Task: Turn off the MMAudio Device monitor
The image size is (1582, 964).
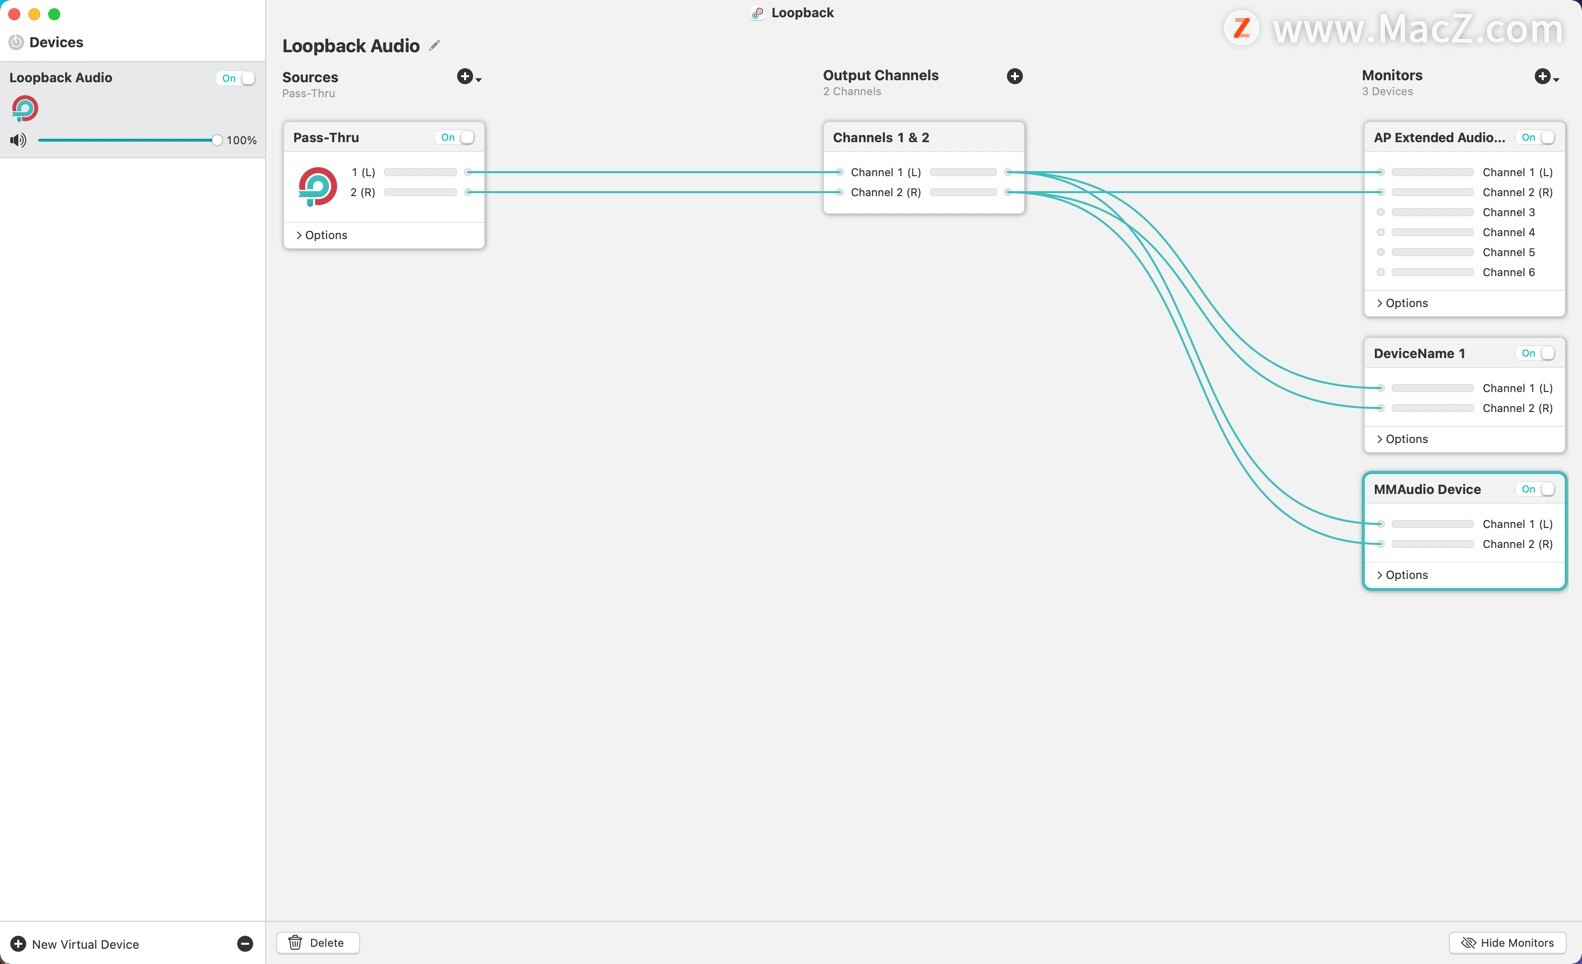Action: pos(1537,489)
